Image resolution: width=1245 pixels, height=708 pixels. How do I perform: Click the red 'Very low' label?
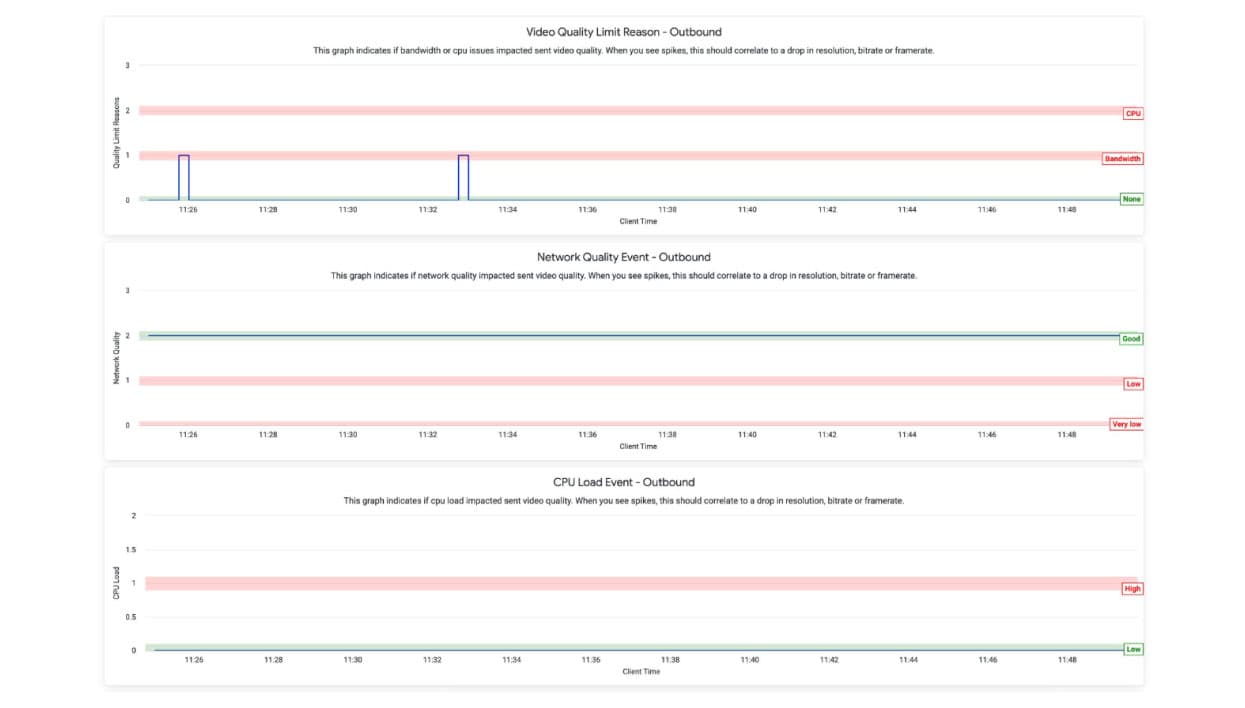(1126, 424)
